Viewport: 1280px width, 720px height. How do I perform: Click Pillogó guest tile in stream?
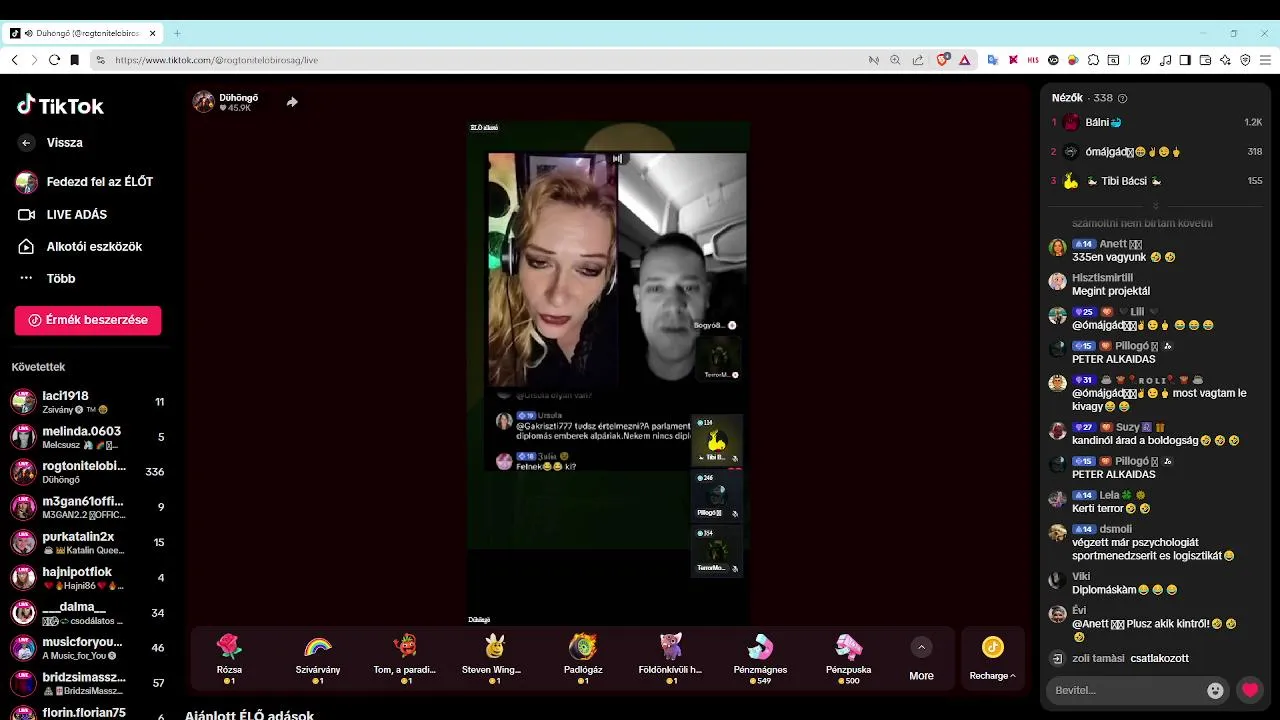tap(717, 495)
